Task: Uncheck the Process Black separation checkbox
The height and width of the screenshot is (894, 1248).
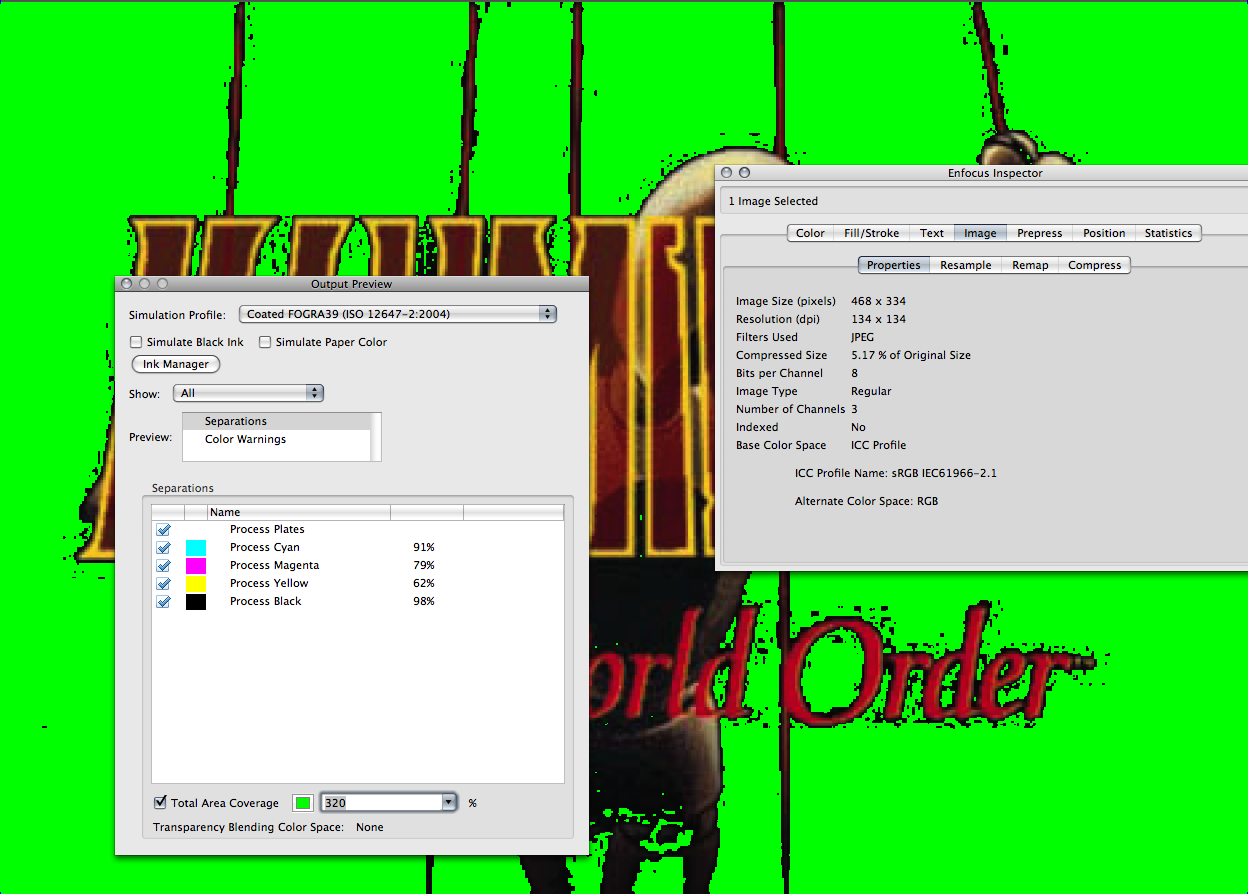Action: pyautogui.click(x=164, y=601)
